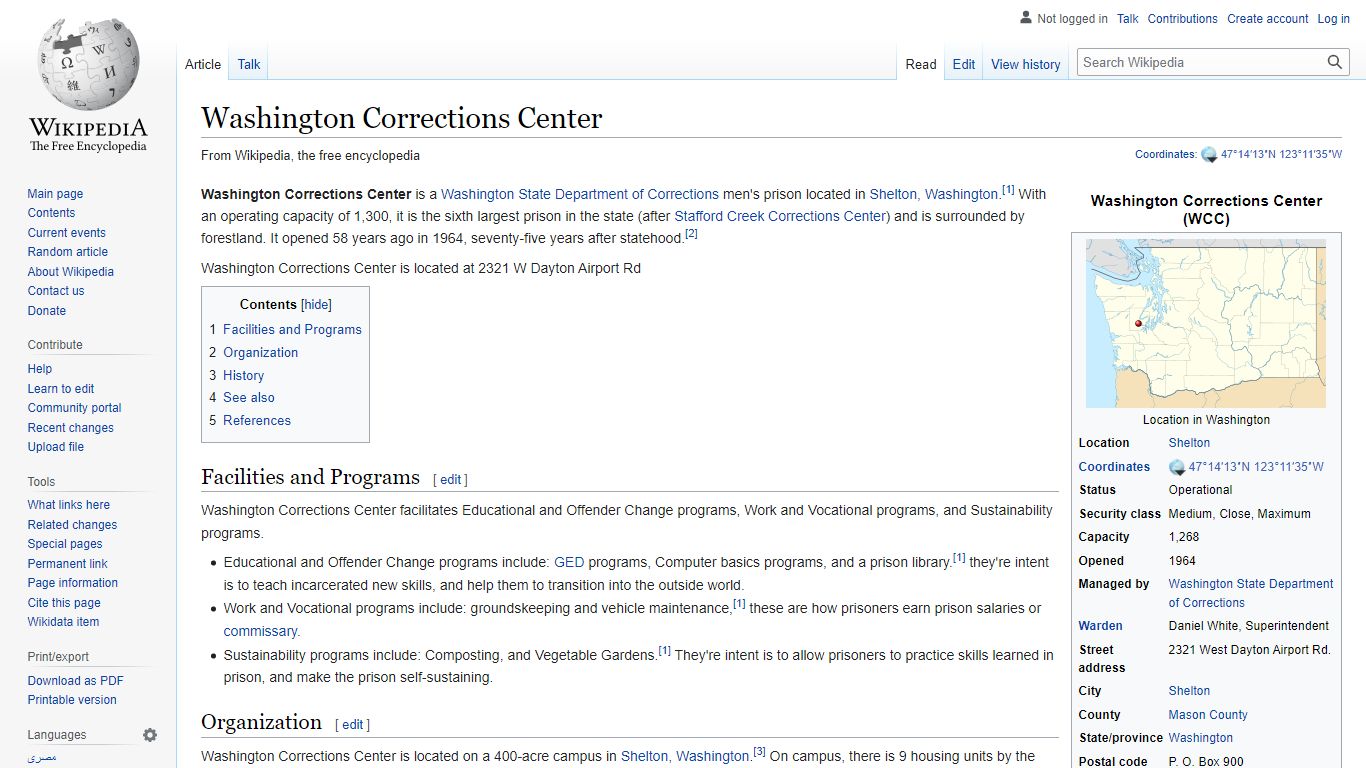
Task: Open Printable version link
Action: 72,700
